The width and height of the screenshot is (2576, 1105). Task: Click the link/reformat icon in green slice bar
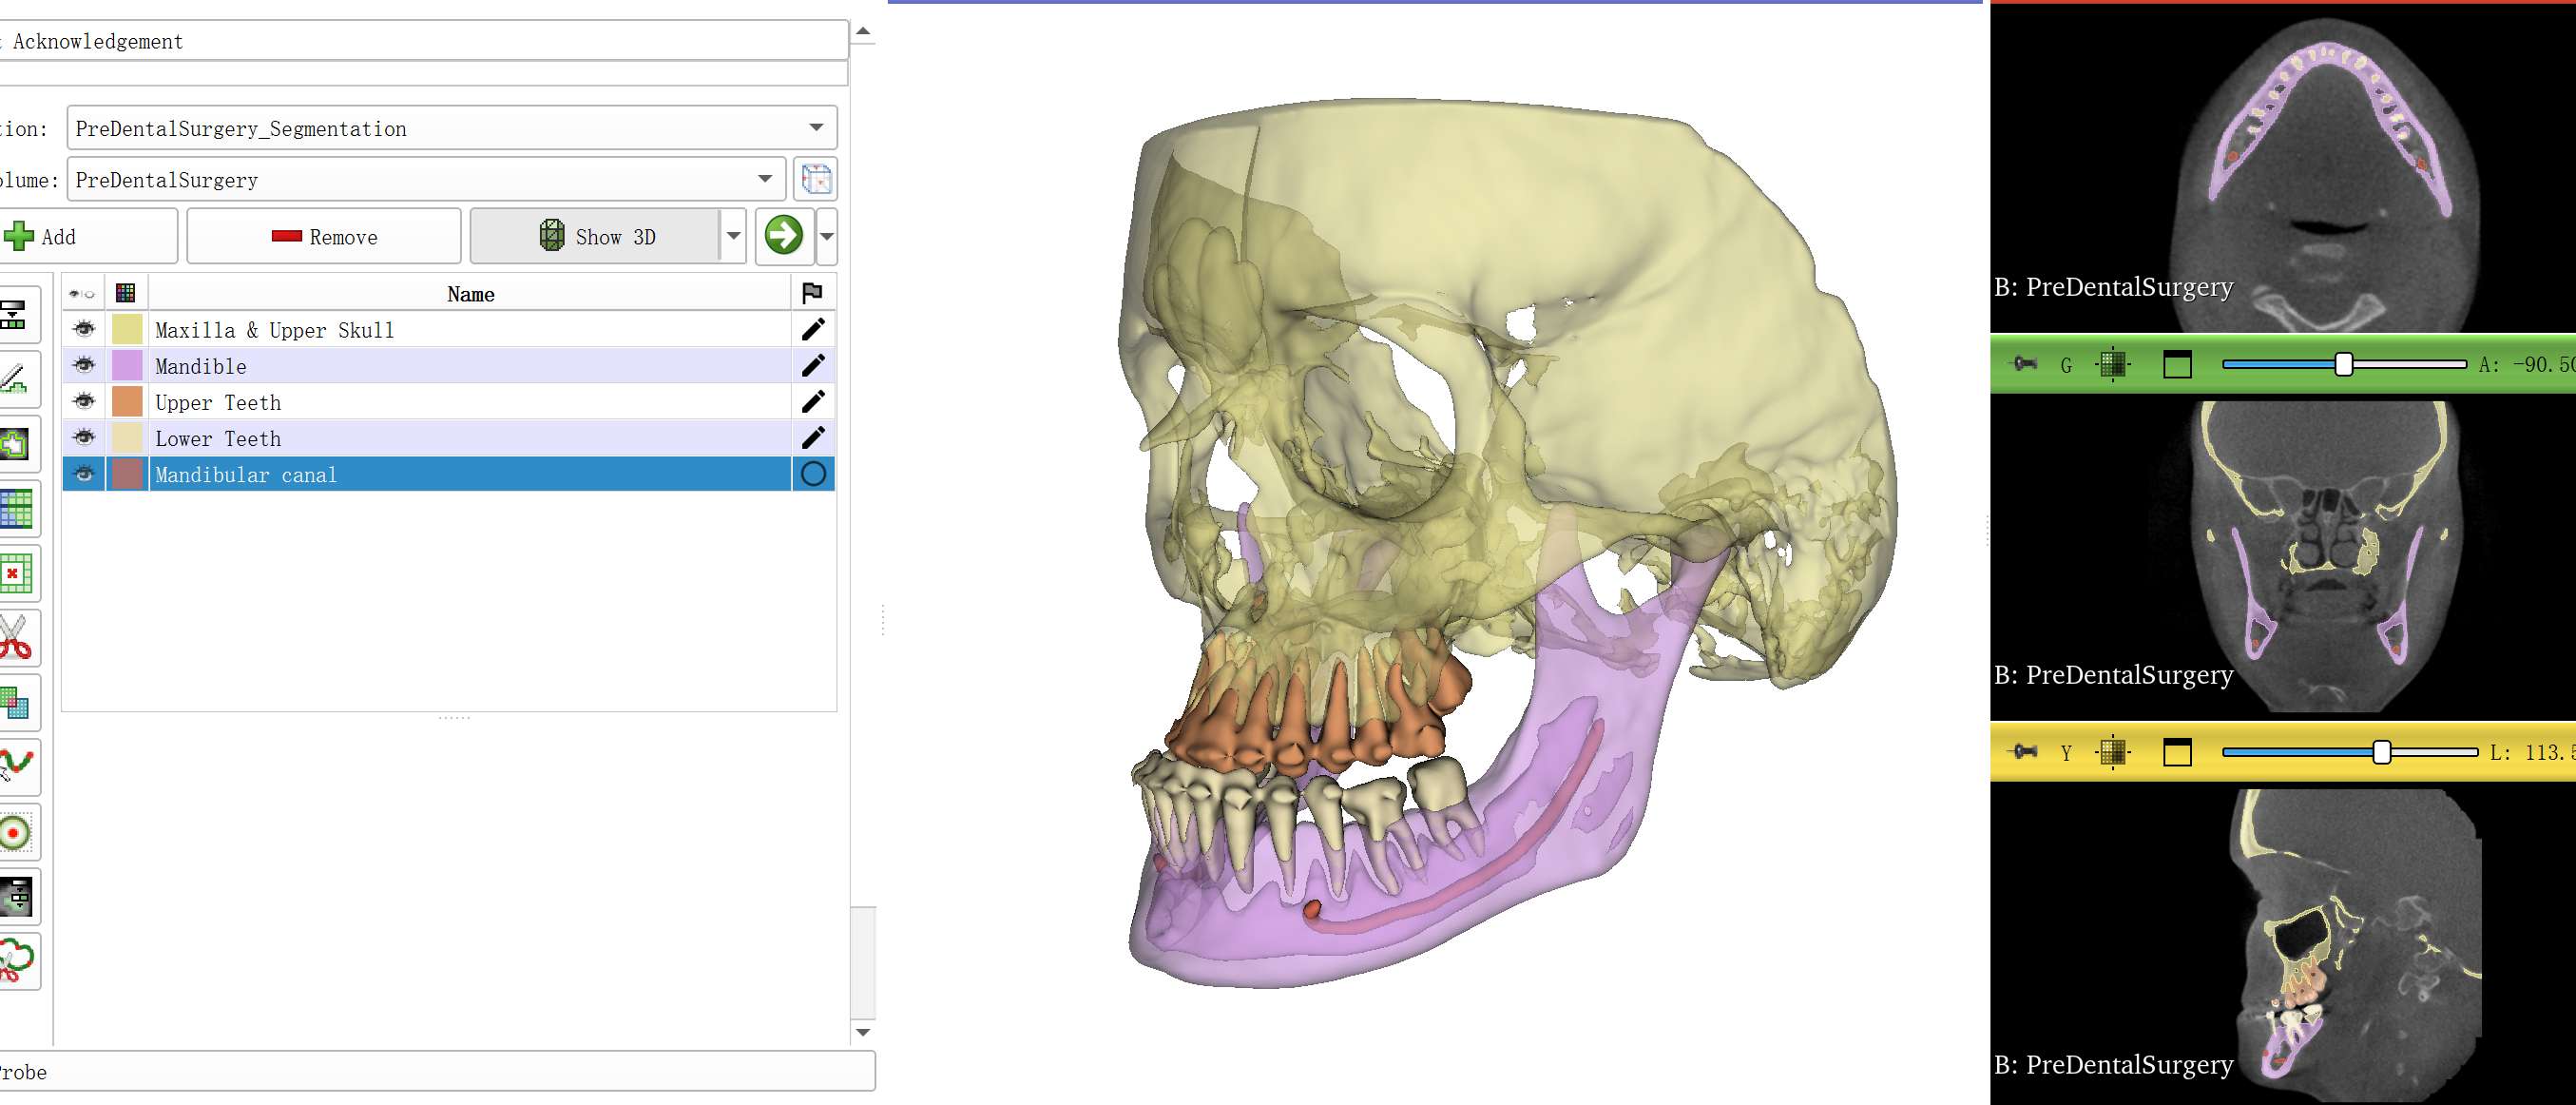tap(2112, 364)
